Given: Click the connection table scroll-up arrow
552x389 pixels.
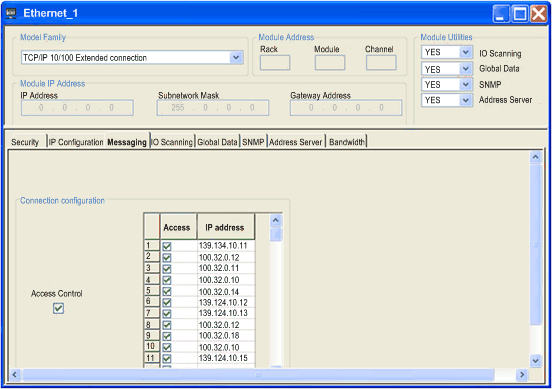Looking at the screenshot, I should tap(276, 220).
